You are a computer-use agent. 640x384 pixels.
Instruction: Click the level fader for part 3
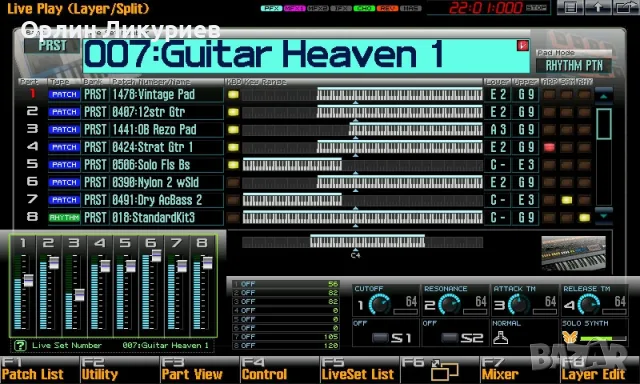[79, 295]
